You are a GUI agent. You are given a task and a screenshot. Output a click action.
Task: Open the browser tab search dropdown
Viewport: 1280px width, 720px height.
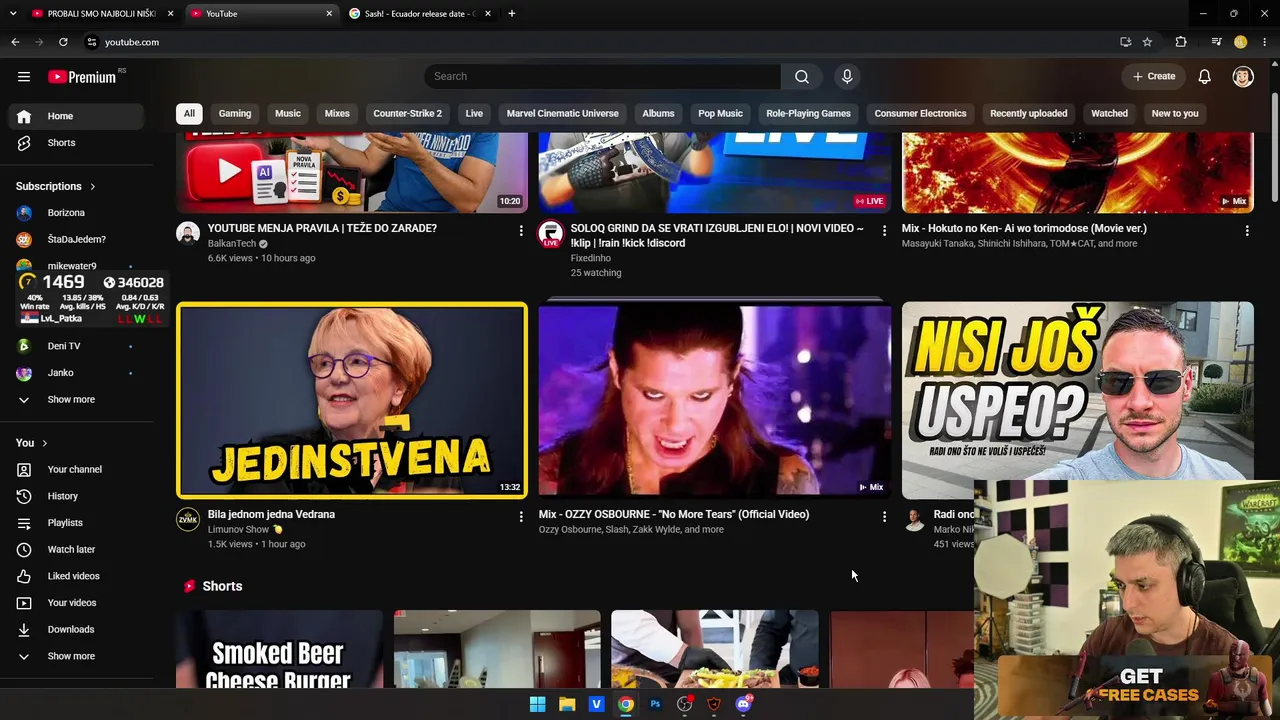point(13,13)
